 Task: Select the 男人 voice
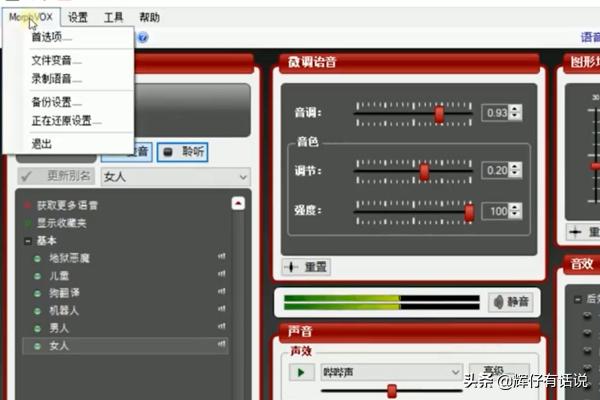(59, 328)
